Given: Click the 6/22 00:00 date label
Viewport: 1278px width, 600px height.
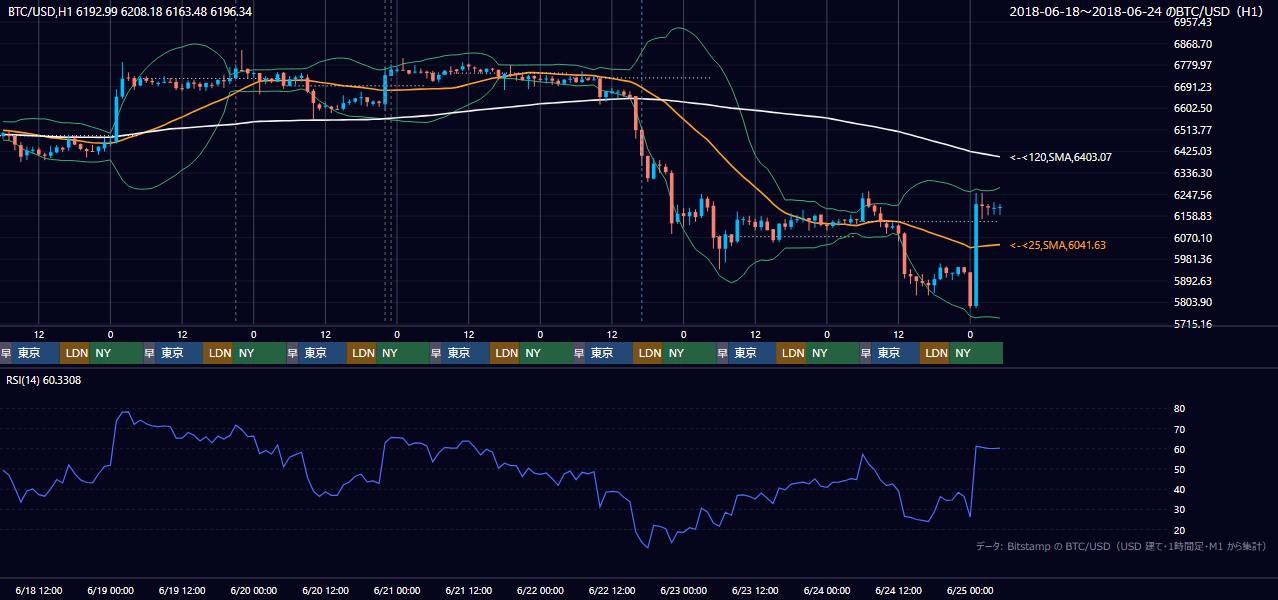Looking at the screenshot, I should tap(540, 591).
